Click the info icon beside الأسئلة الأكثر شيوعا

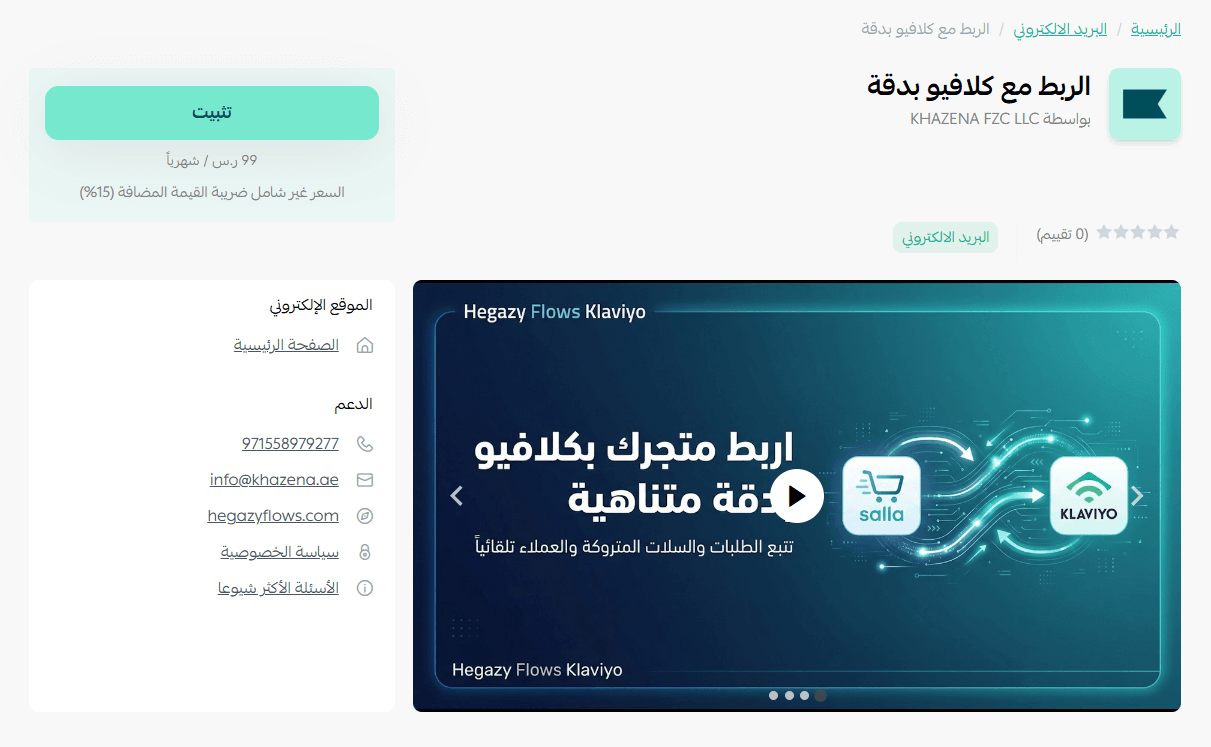[365, 588]
